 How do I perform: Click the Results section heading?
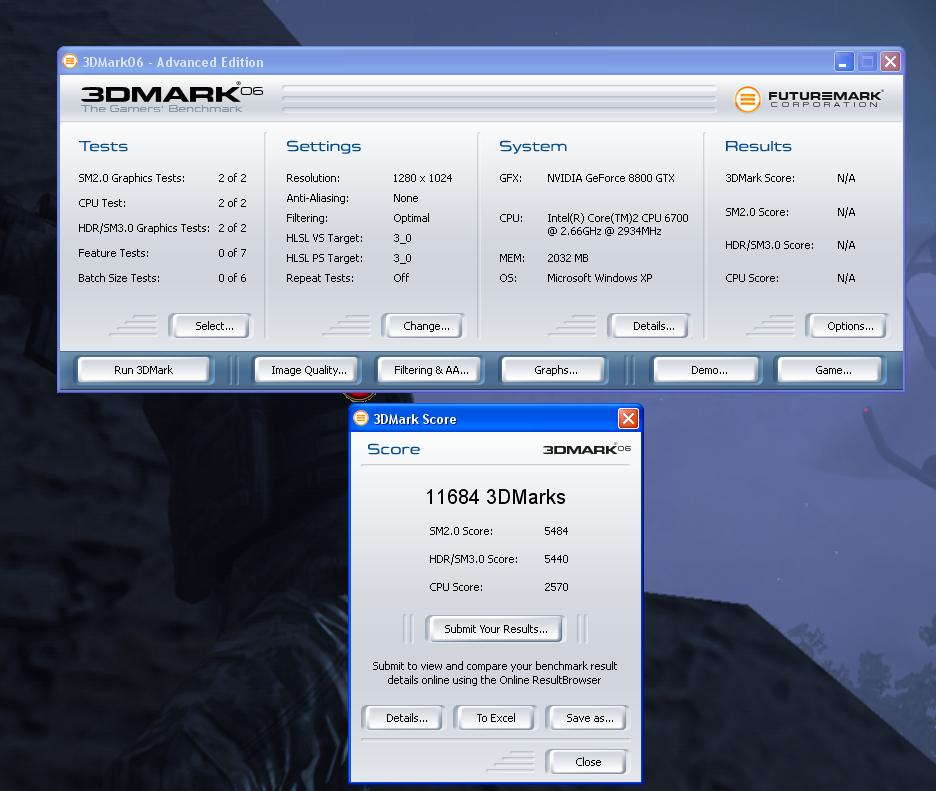coord(758,146)
